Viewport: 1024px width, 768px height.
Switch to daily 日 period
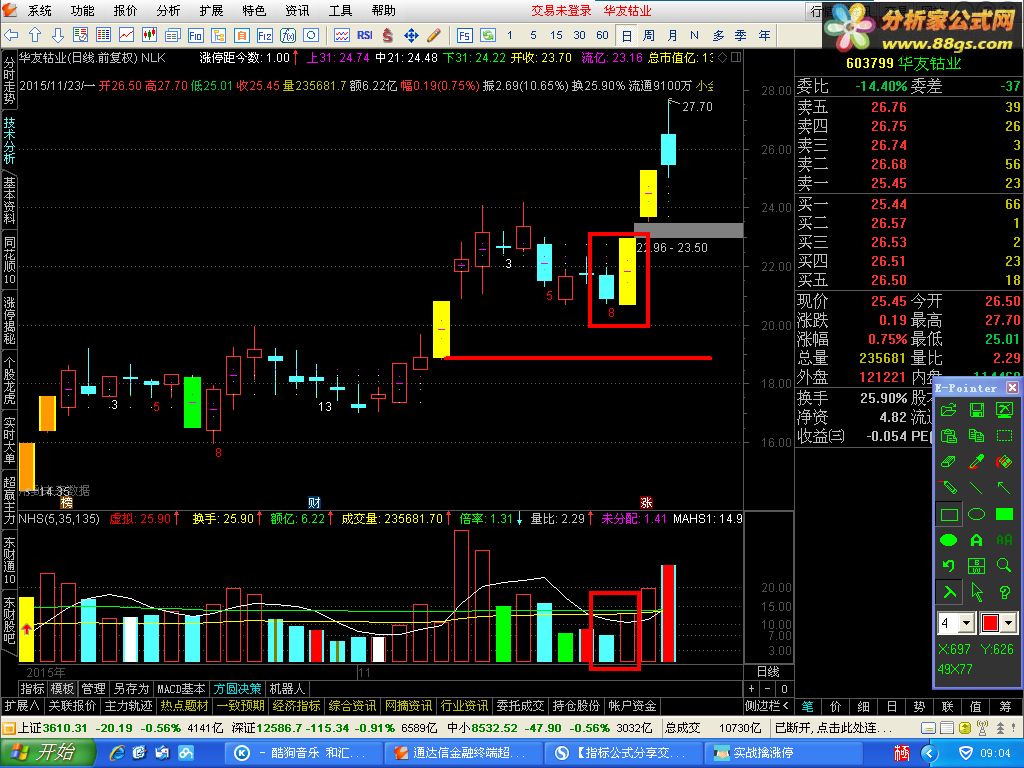coord(627,35)
